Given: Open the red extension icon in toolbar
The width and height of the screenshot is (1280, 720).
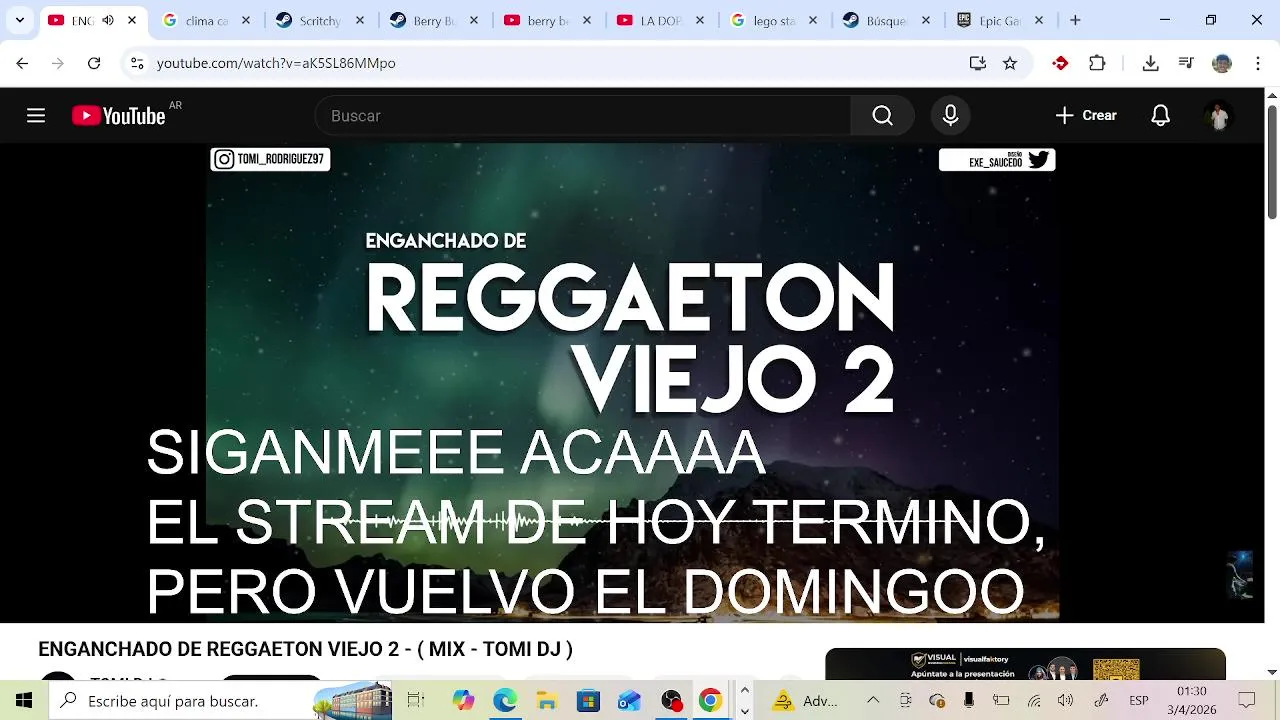Looking at the screenshot, I should point(1060,63).
